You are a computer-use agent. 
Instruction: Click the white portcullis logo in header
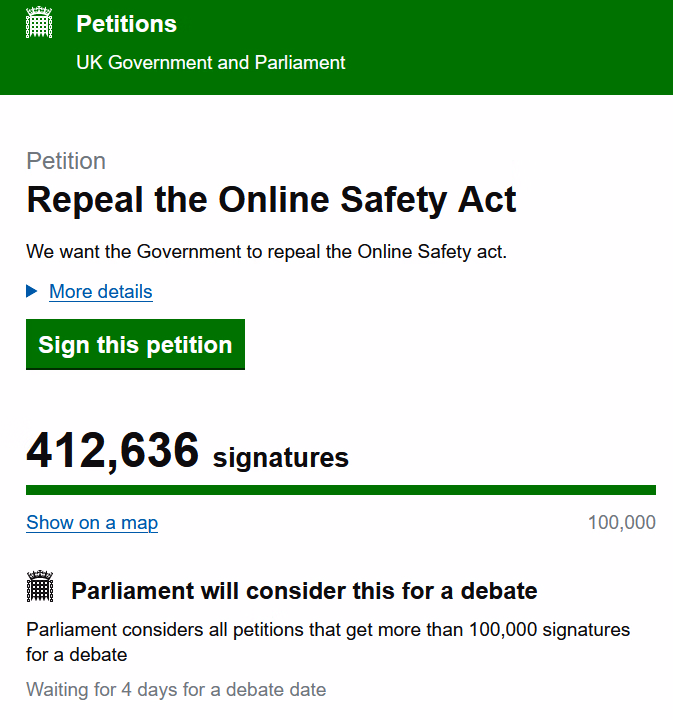click(39, 22)
